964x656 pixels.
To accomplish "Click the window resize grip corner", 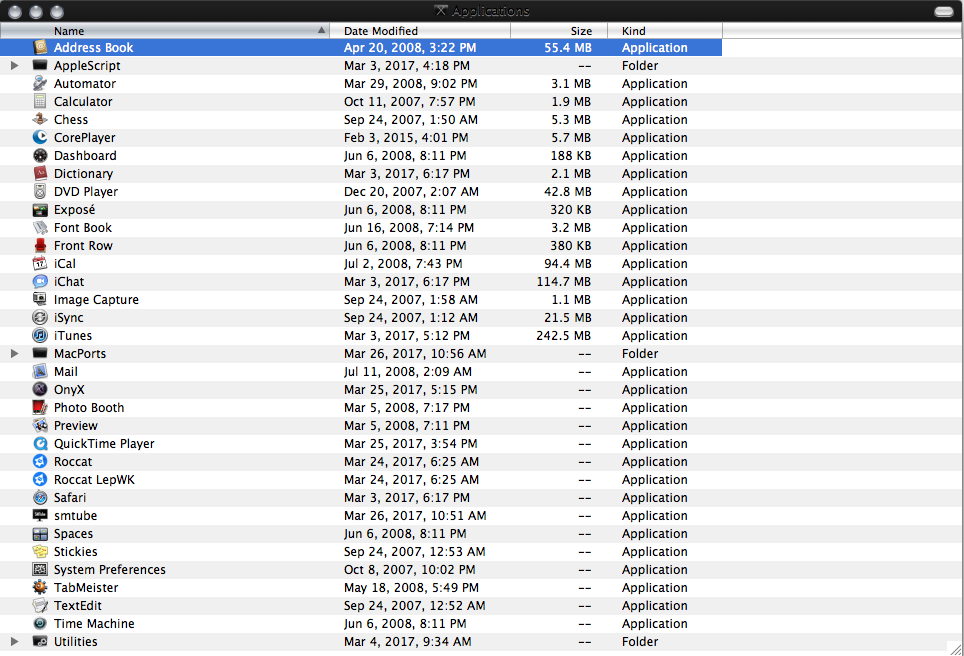I will pyautogui.click(x=956, y=648).
